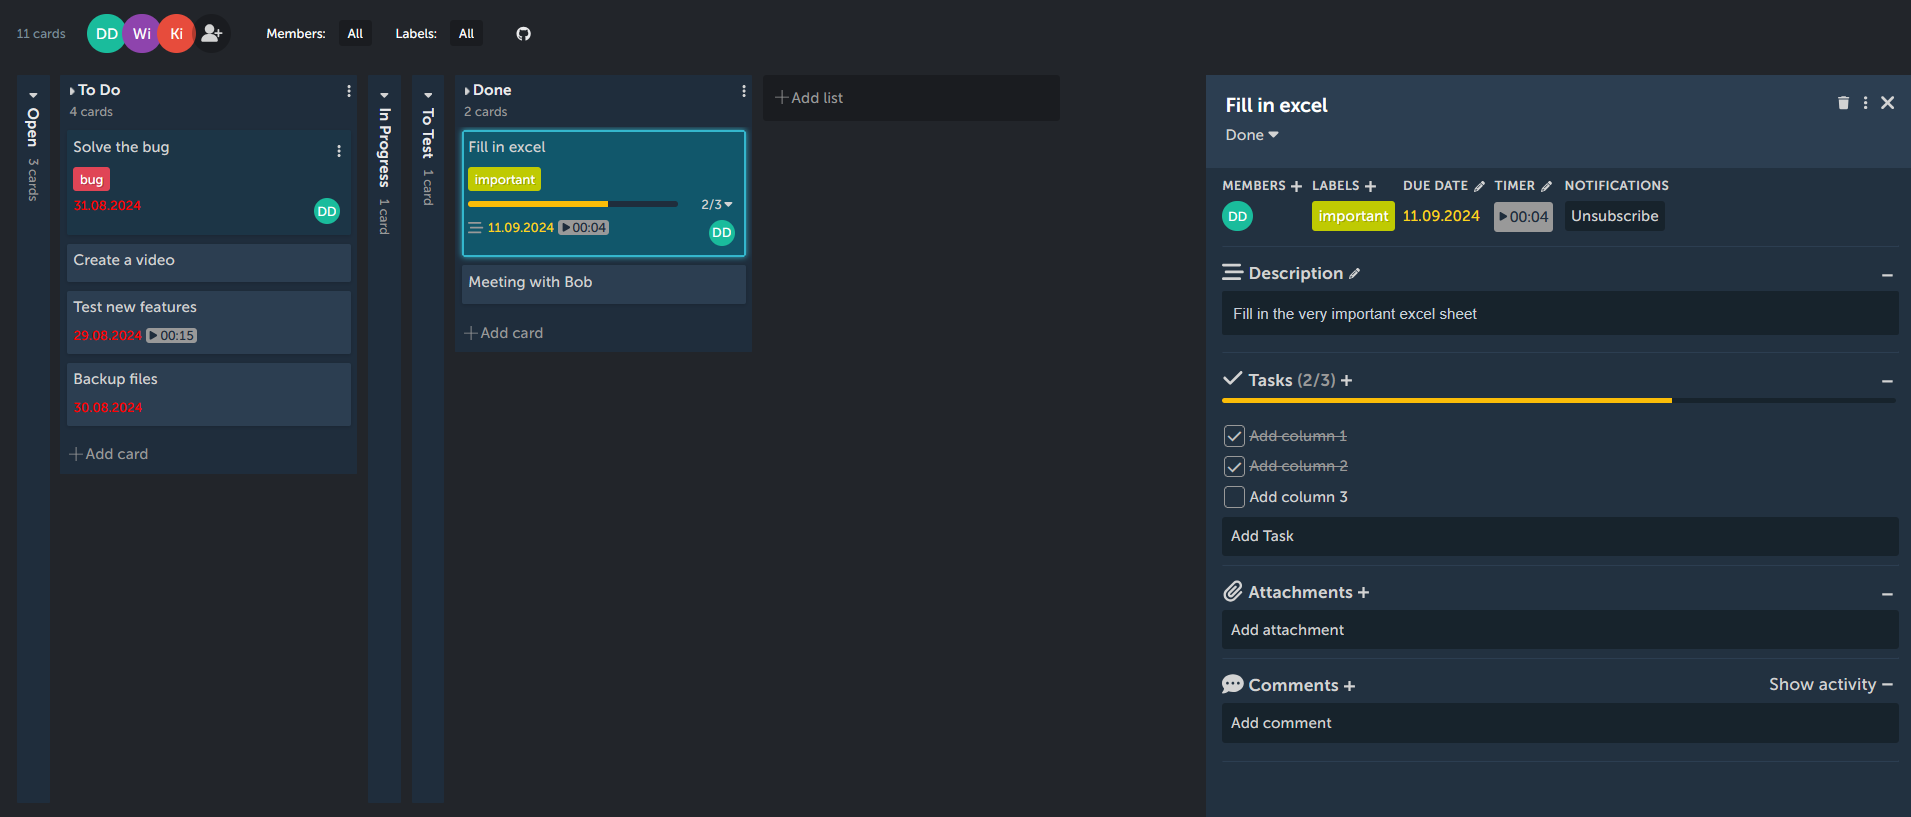Click DD avatar on Solve the bug card
1911x817 pixels.
(x=327, y=211)
